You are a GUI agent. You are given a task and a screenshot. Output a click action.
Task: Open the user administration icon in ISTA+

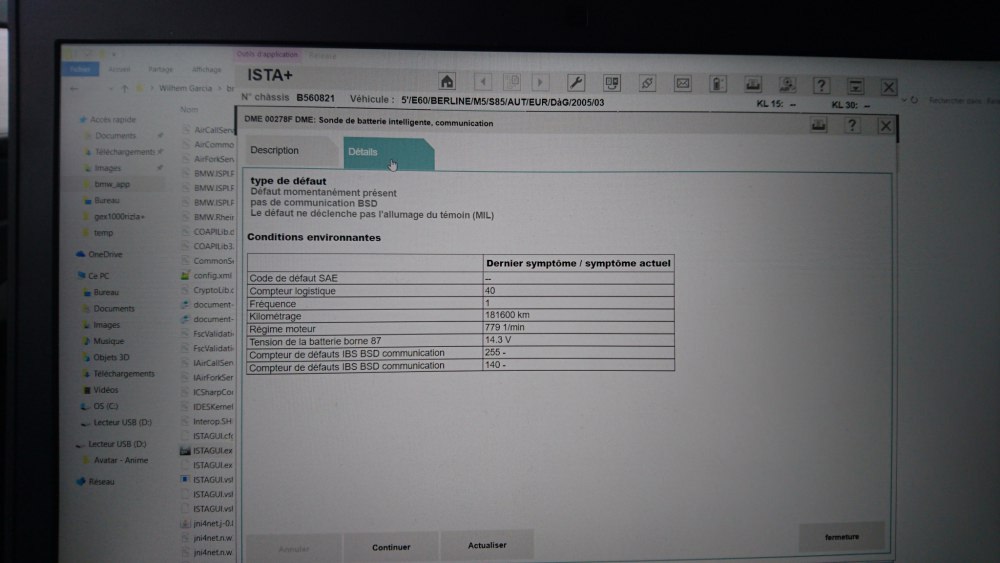coord(787,85)
